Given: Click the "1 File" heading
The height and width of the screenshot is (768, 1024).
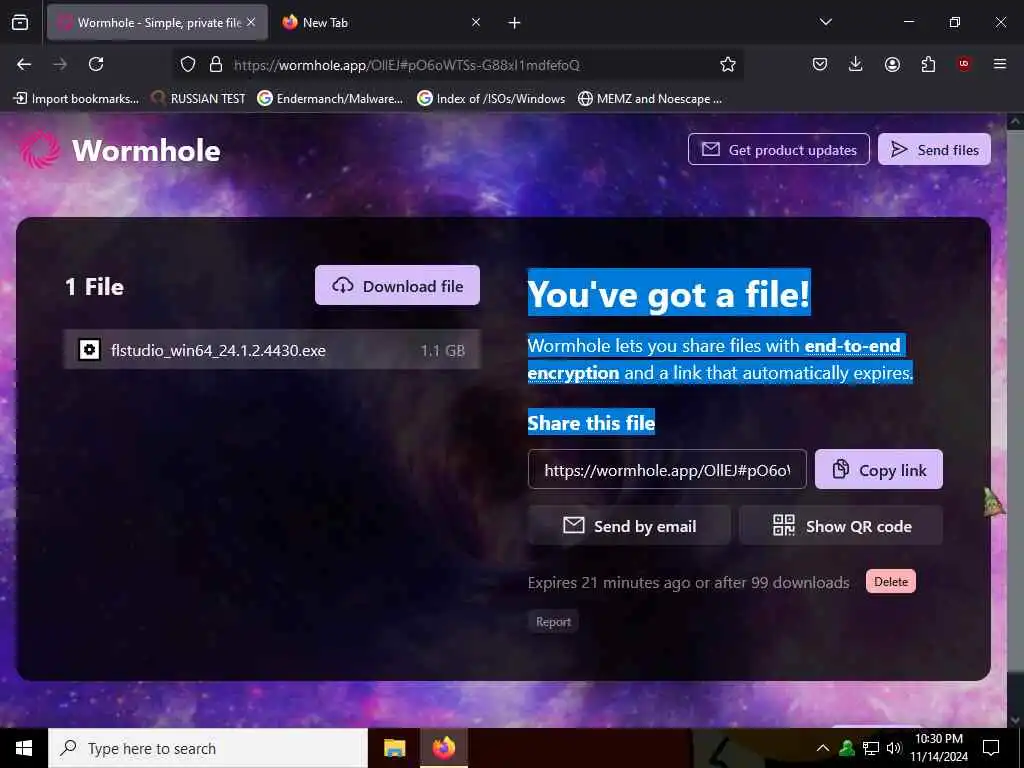Looking at the screenshot, I should point(94,287).
